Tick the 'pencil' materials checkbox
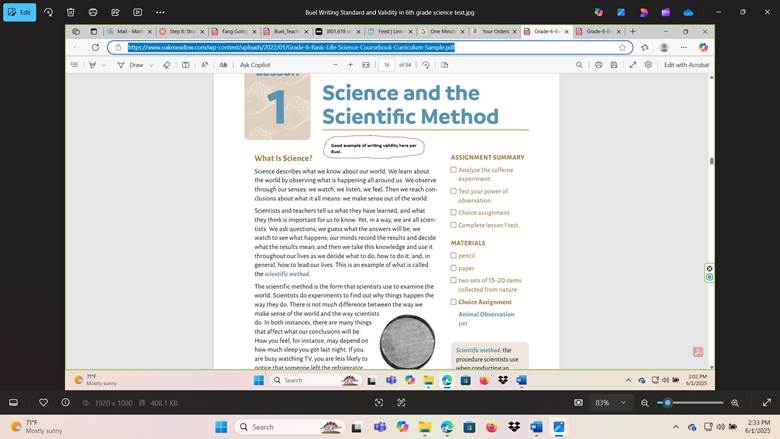This screenshot has width=780, height=439. (454, 256)
